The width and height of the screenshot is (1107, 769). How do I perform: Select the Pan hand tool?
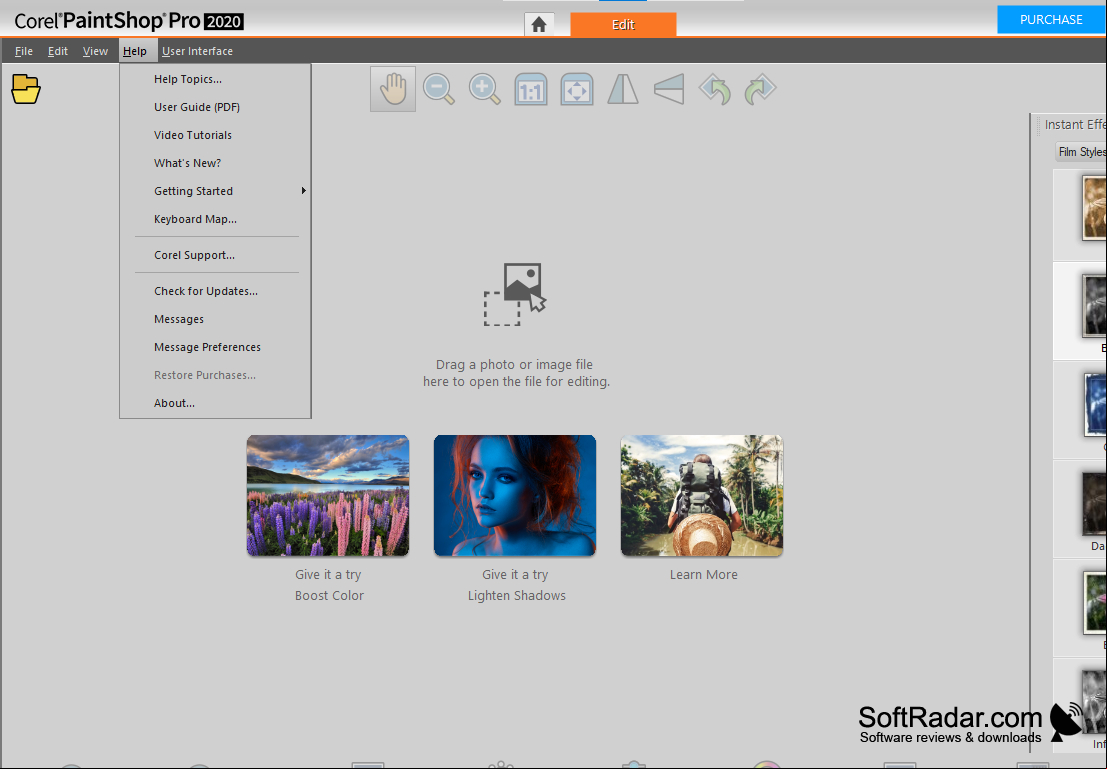tap(393, 89)
